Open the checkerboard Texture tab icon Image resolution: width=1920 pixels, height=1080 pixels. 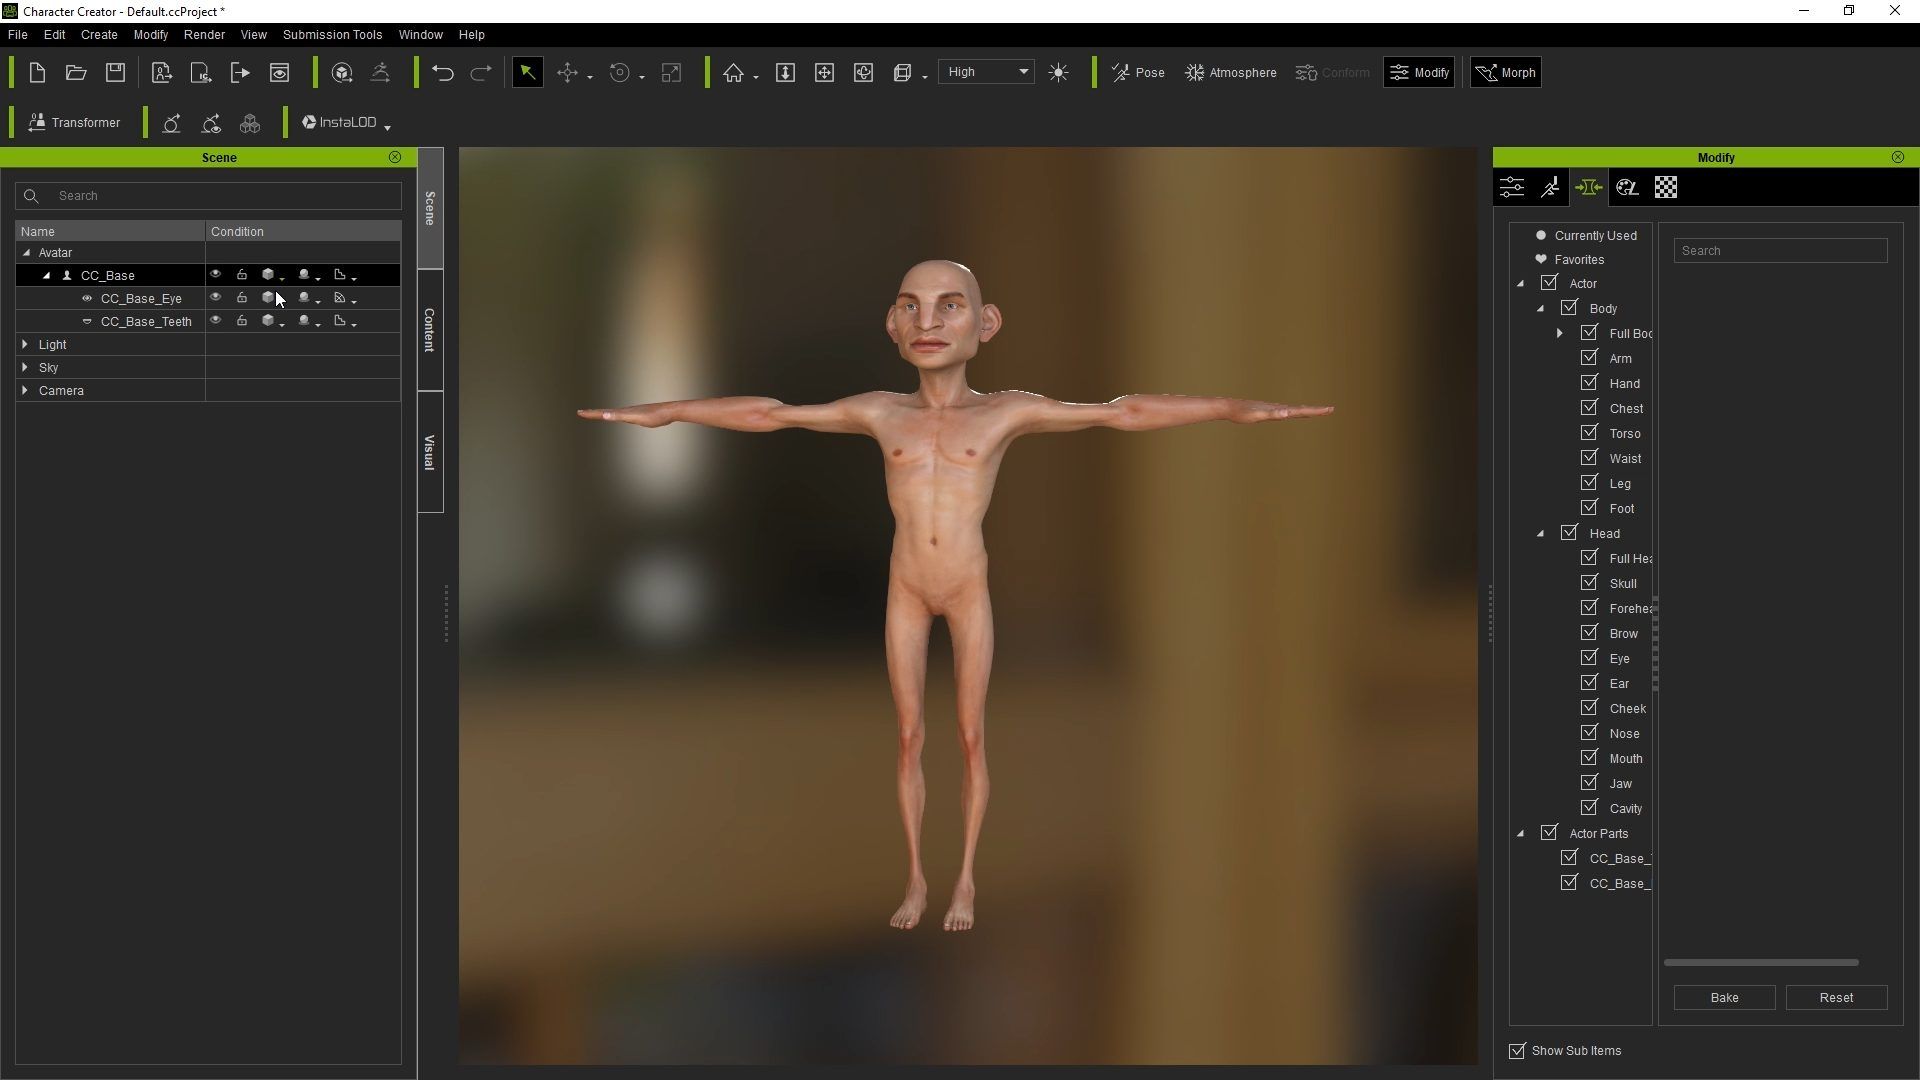pos(1666,187)
